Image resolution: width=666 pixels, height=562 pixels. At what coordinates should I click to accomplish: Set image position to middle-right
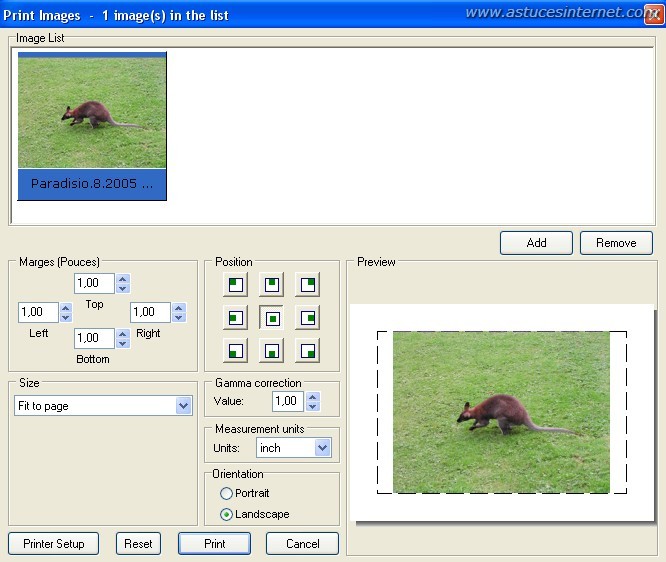[x=308, y=317]
